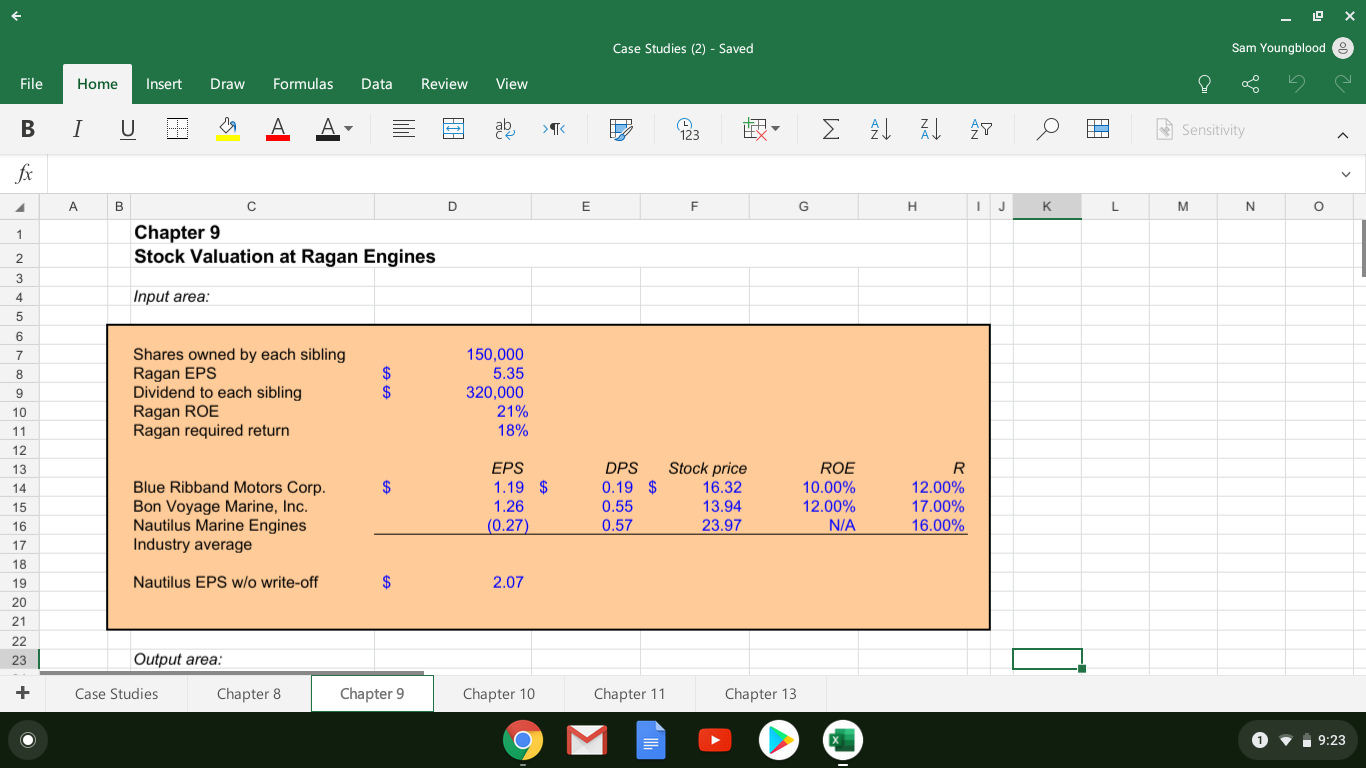Viewport: 1366px width, 768px height.
Task: Apply red font color
Action: pos(278,130)
